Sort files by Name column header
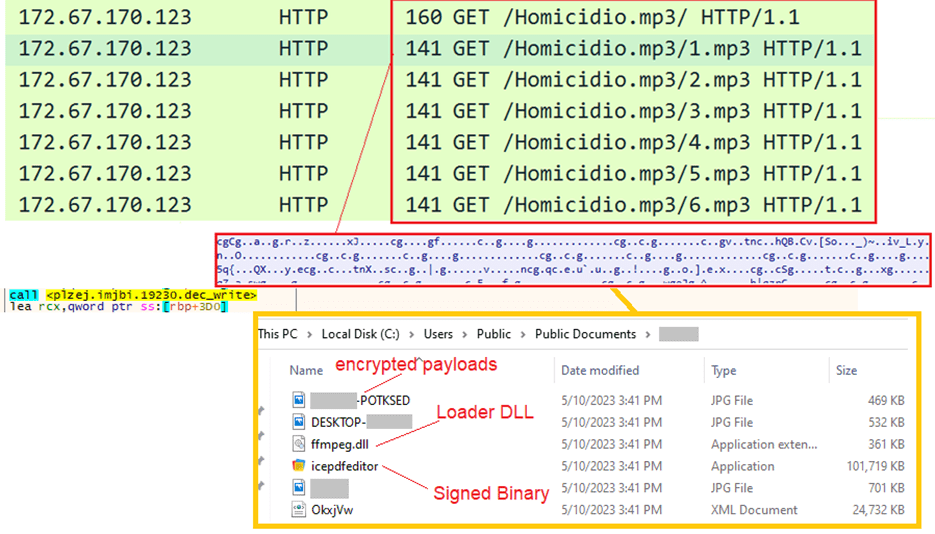This screenshot has width=935, height=534. (x=306, y=370)
